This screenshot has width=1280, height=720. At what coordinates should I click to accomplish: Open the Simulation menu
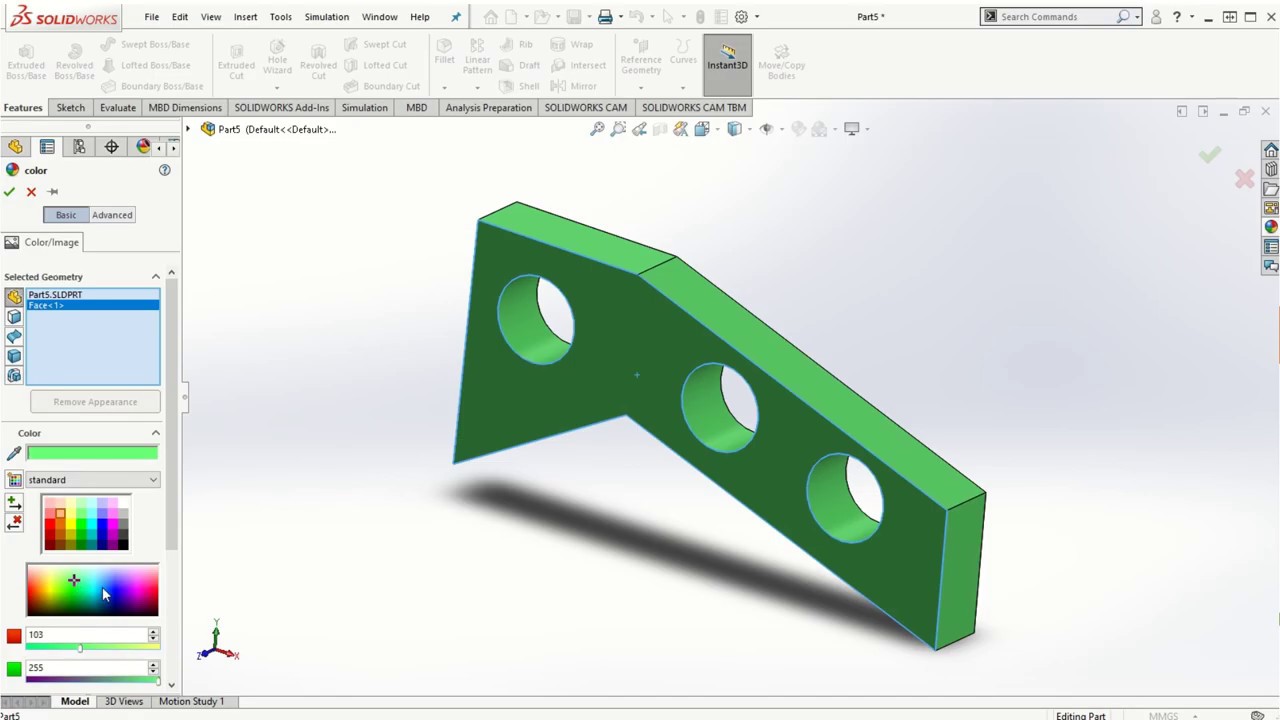(x=327, y=17)
